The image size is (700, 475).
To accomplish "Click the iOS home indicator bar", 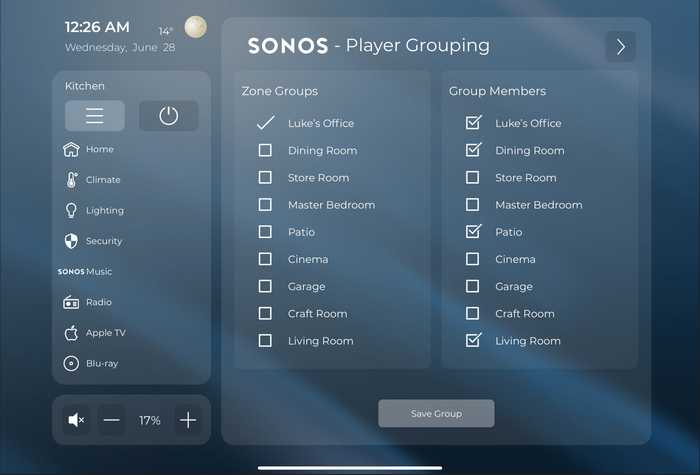I will point(350,468).
